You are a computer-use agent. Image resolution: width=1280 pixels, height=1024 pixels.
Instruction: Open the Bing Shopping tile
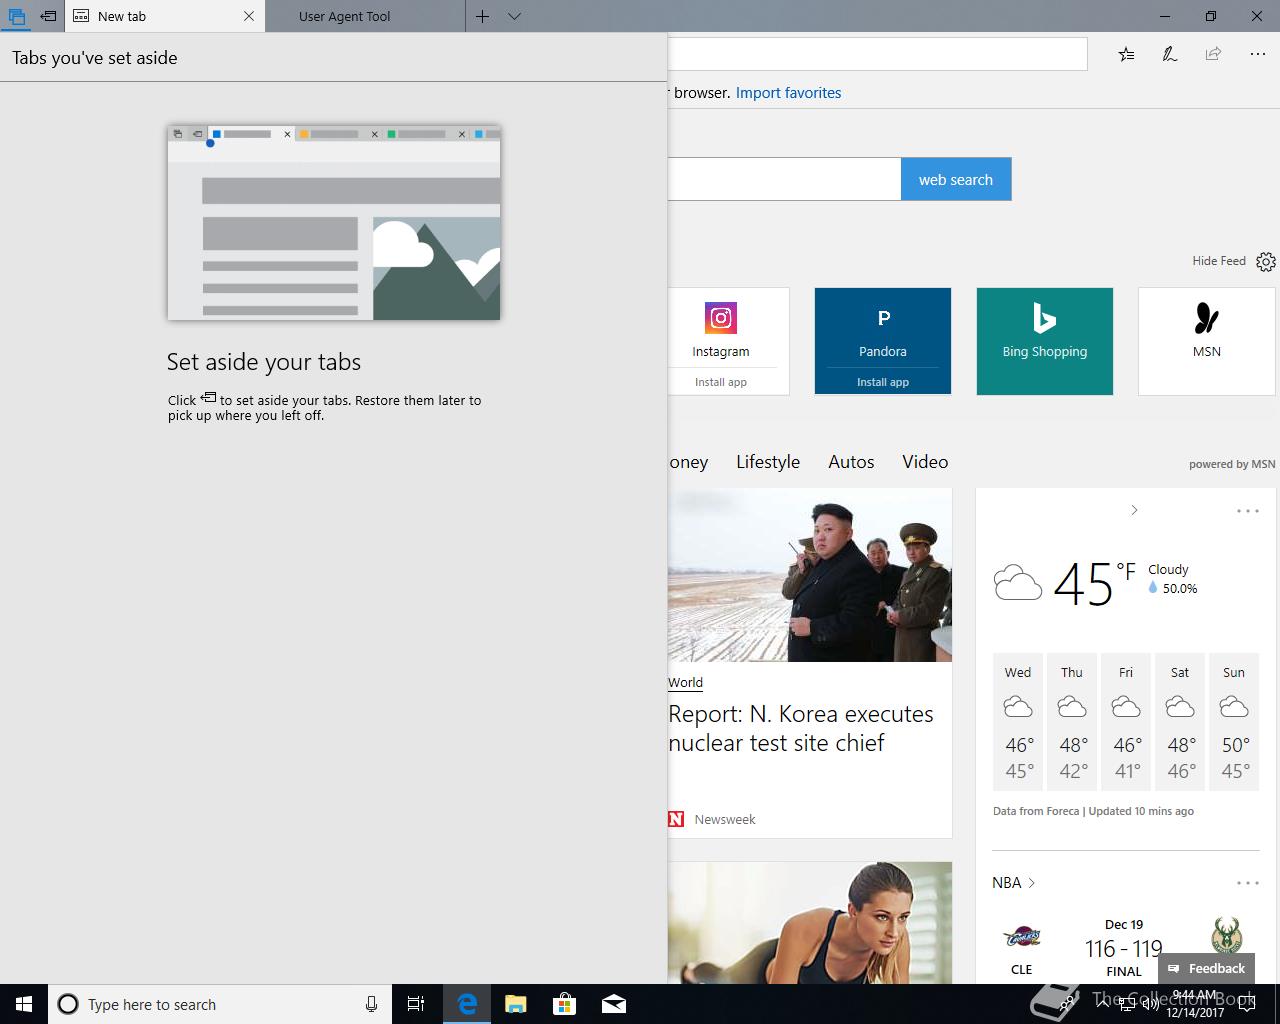coord(1044,341)
